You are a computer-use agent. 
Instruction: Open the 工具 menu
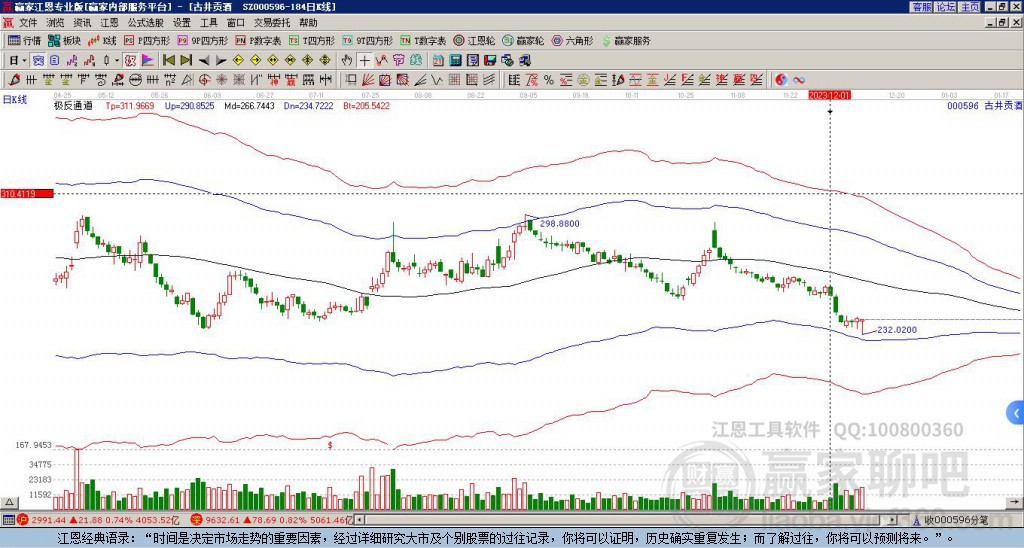click(208, 23)
